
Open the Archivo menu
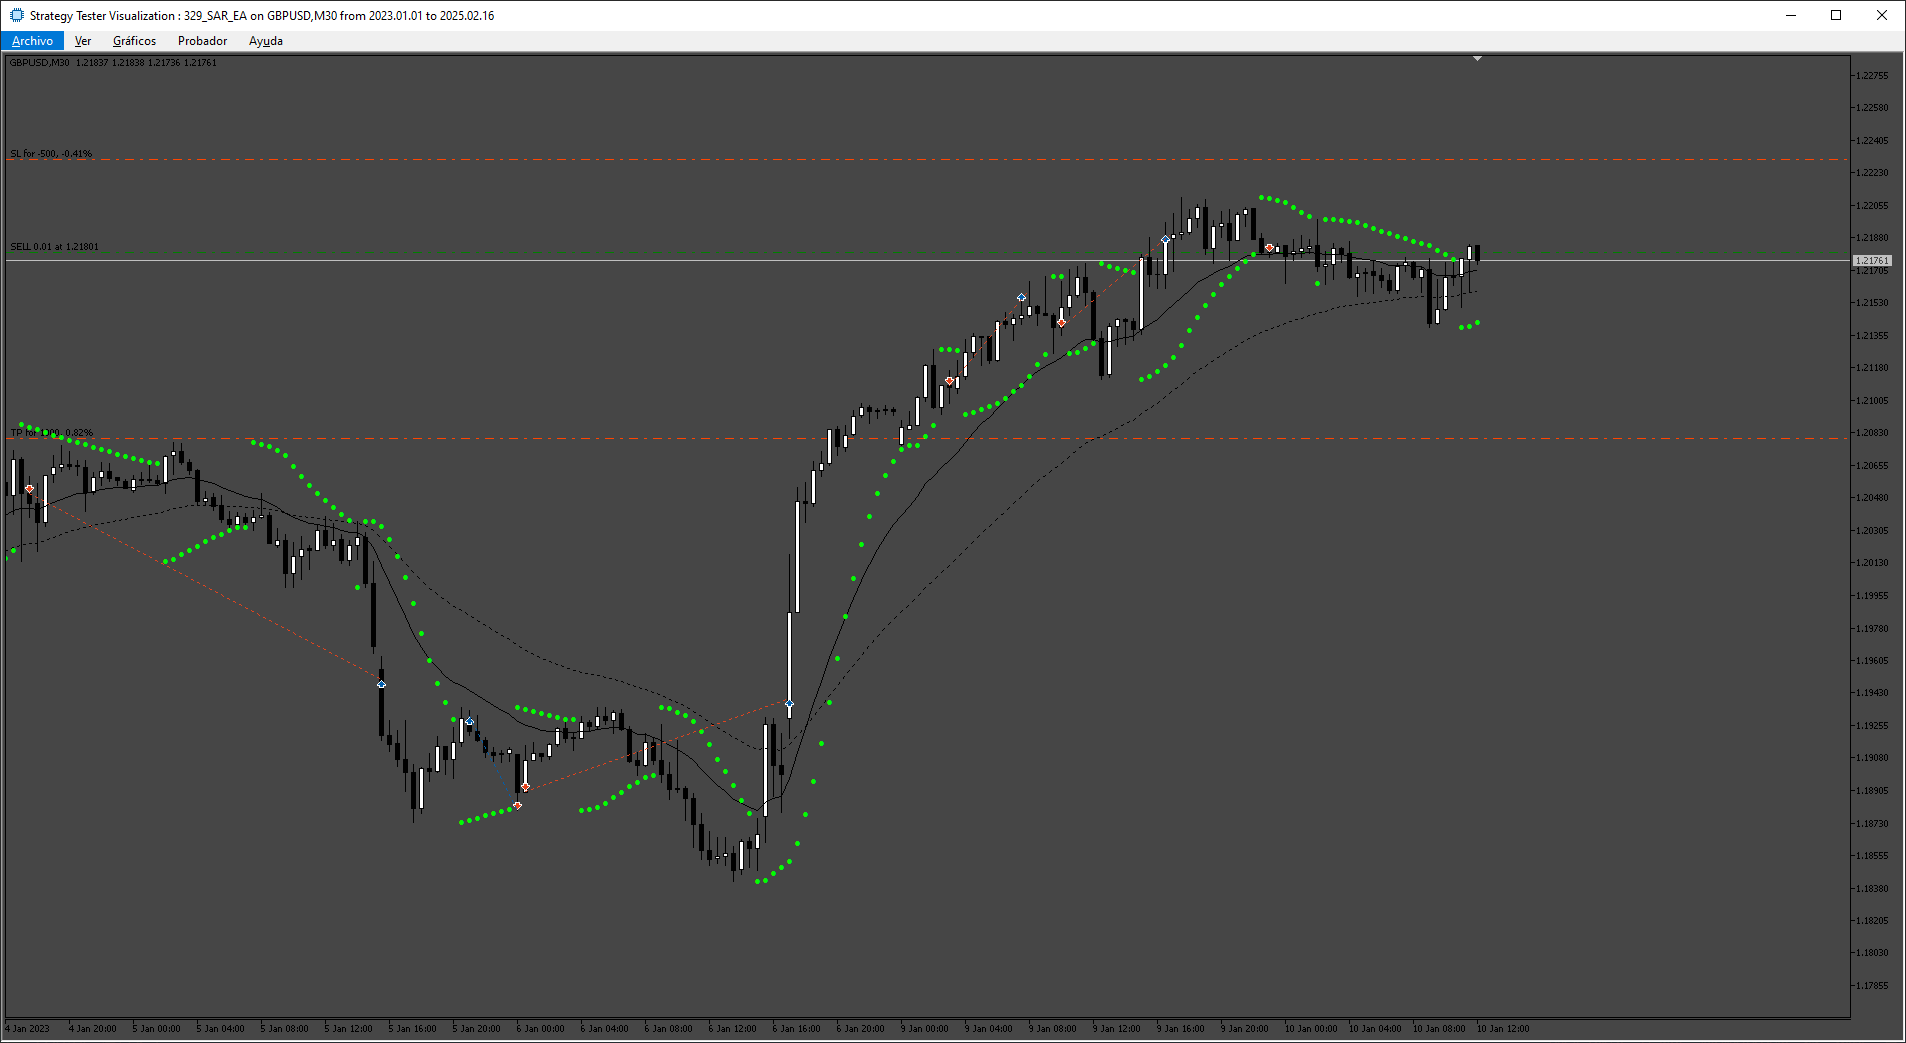click(x=32, y=41)
